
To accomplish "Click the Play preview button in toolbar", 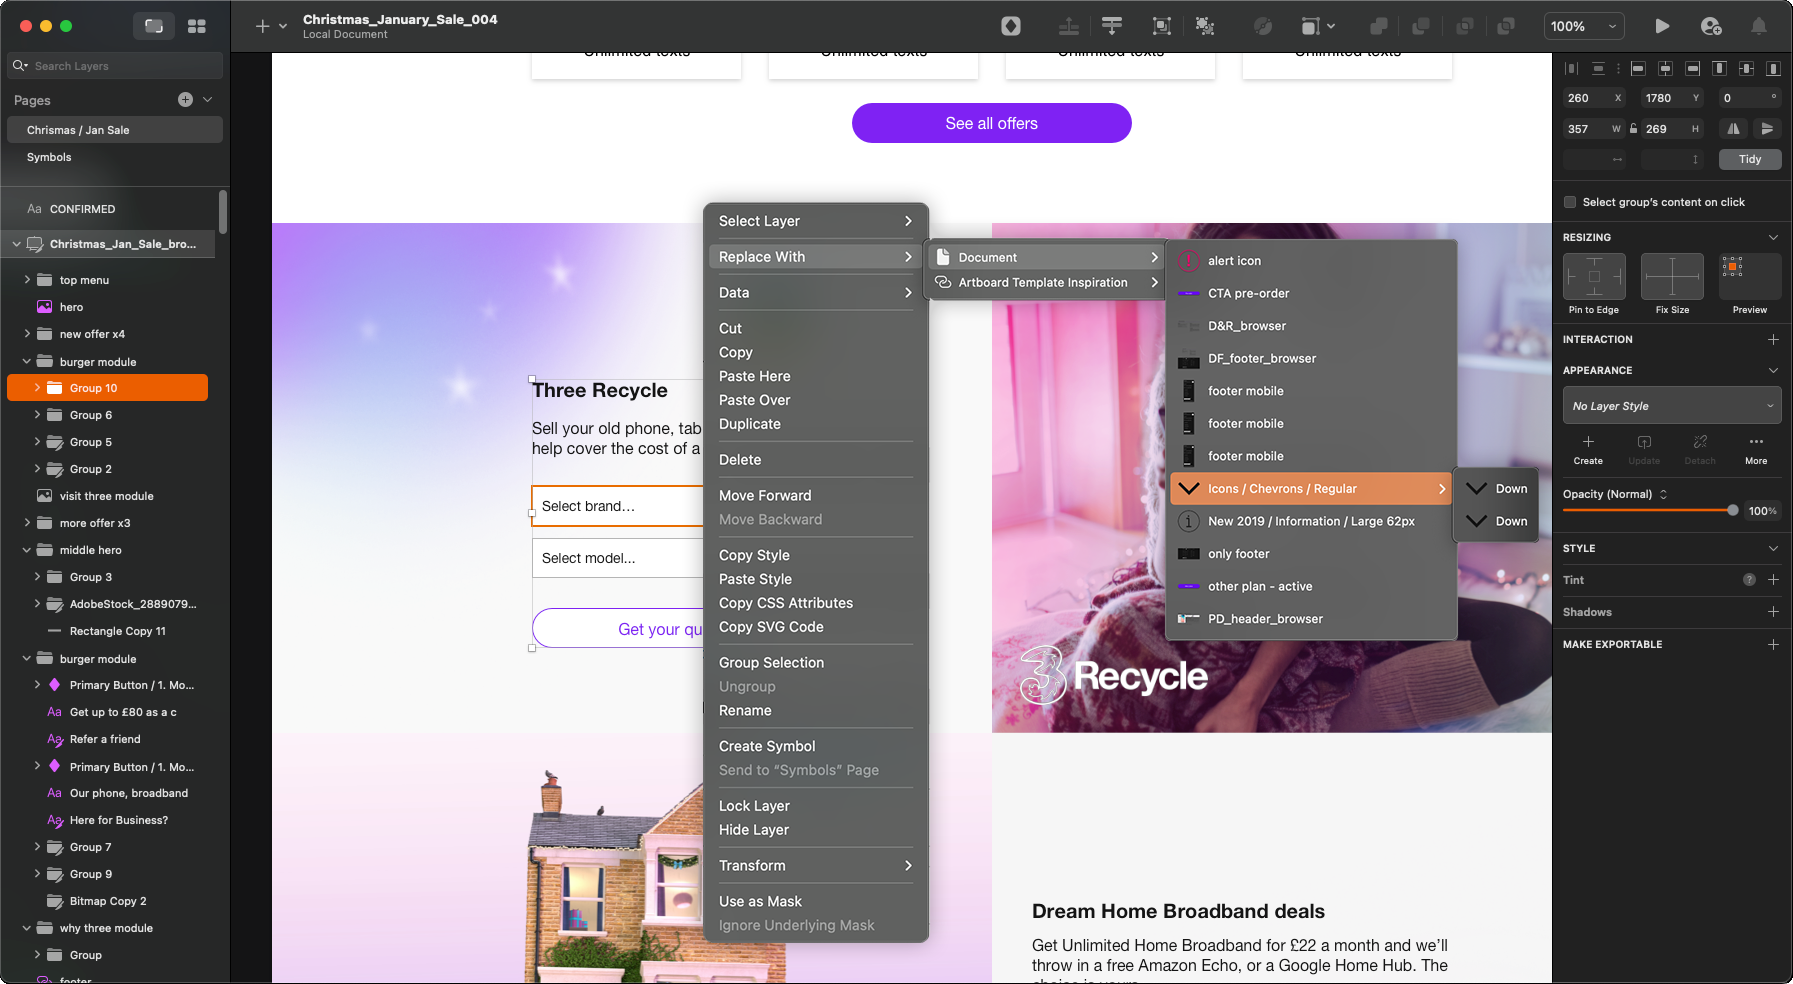I will 1661,26.
